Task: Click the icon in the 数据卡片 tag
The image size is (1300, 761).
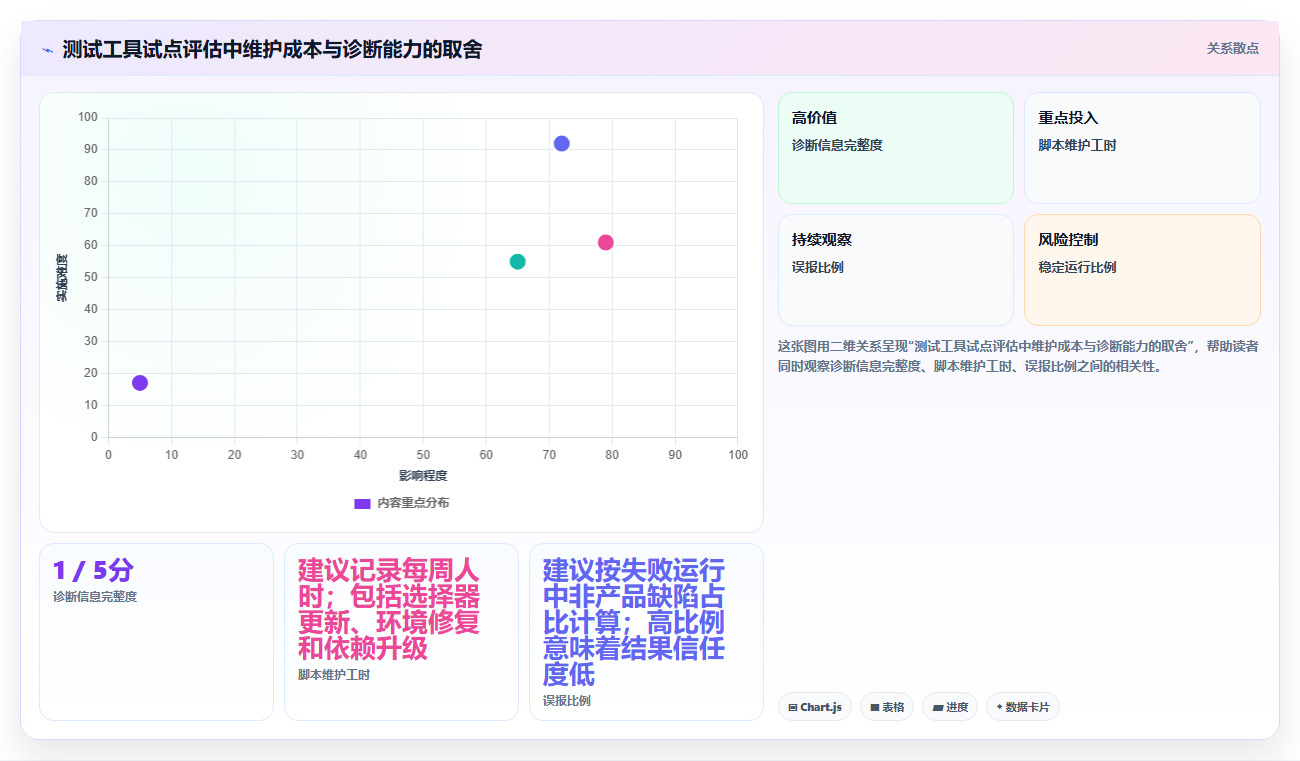Action: (999, 707)
